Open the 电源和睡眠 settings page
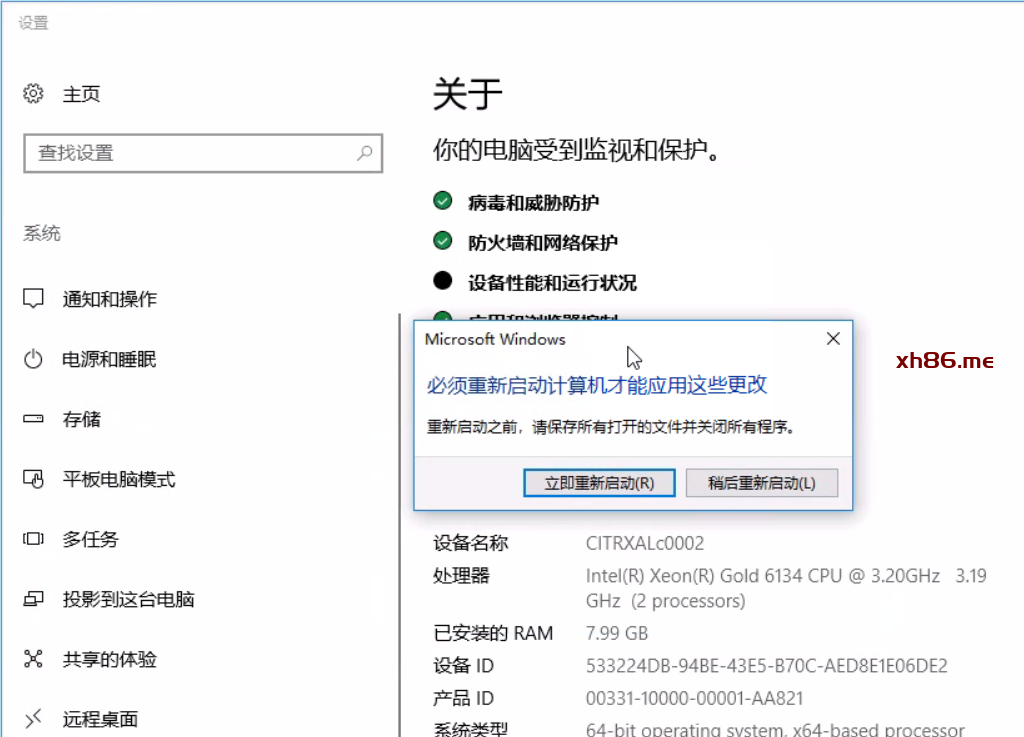 pos(109,359)
